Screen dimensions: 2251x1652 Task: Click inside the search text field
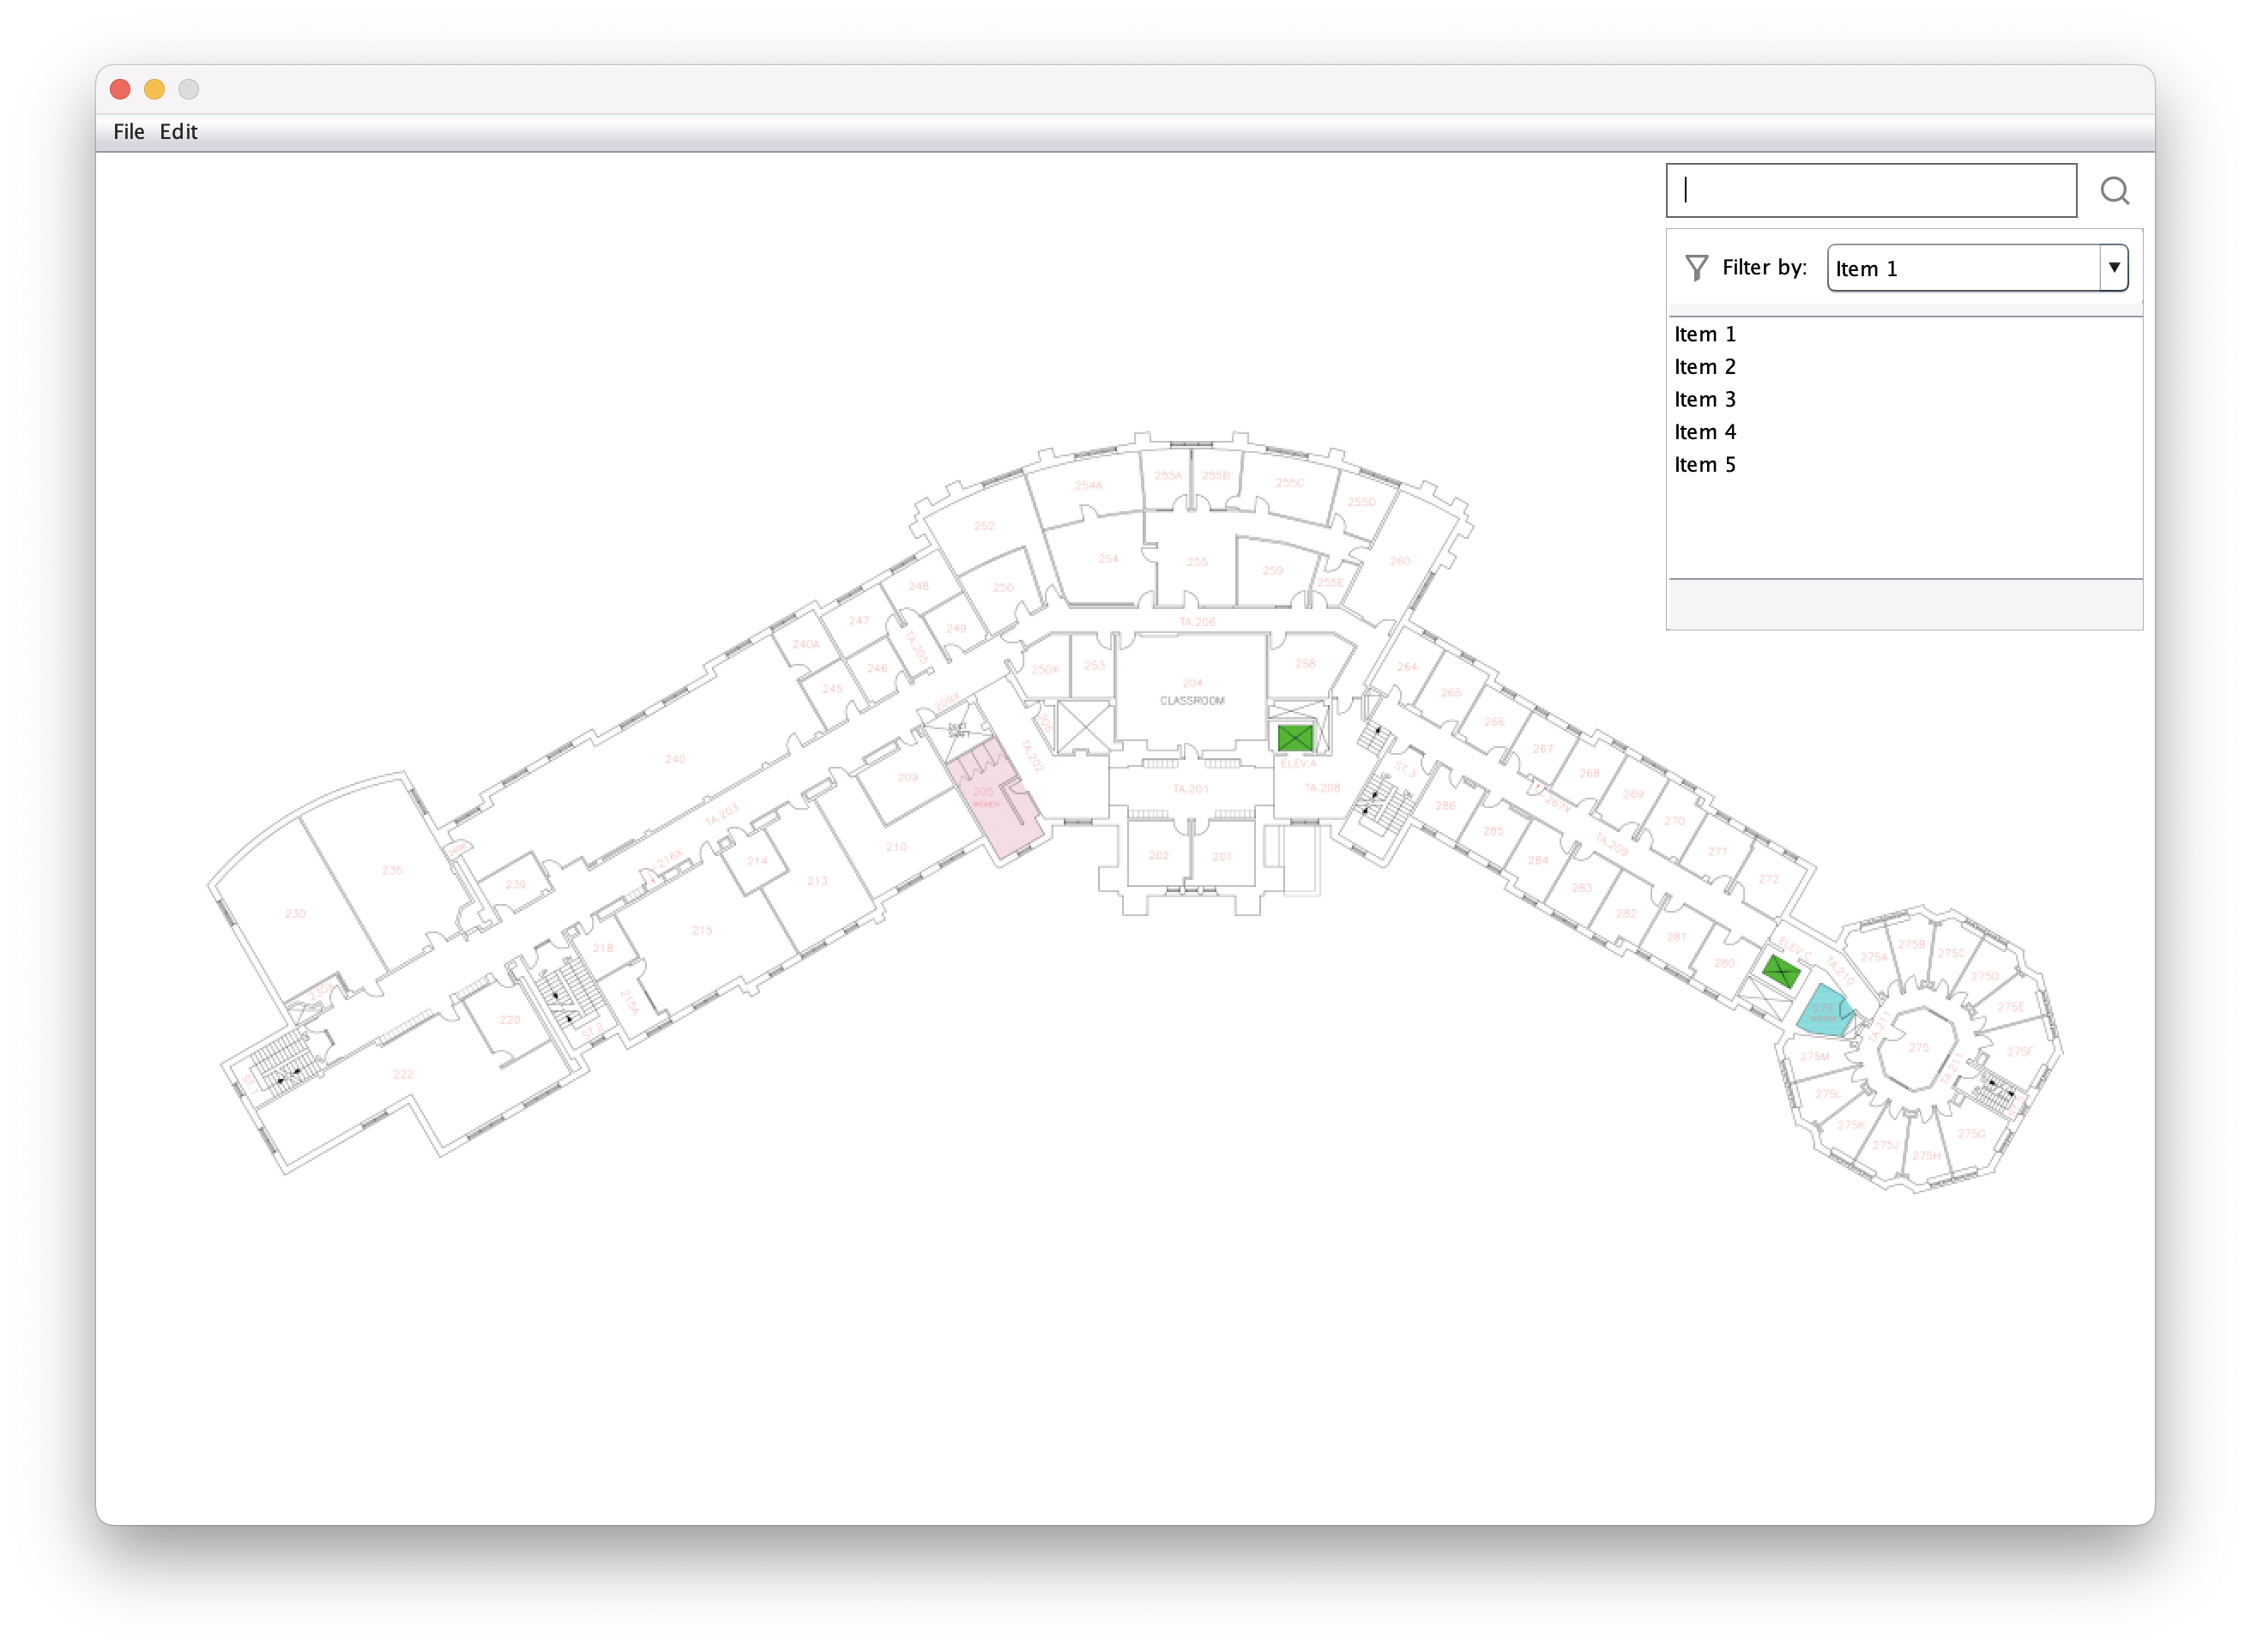point(1870,190)
